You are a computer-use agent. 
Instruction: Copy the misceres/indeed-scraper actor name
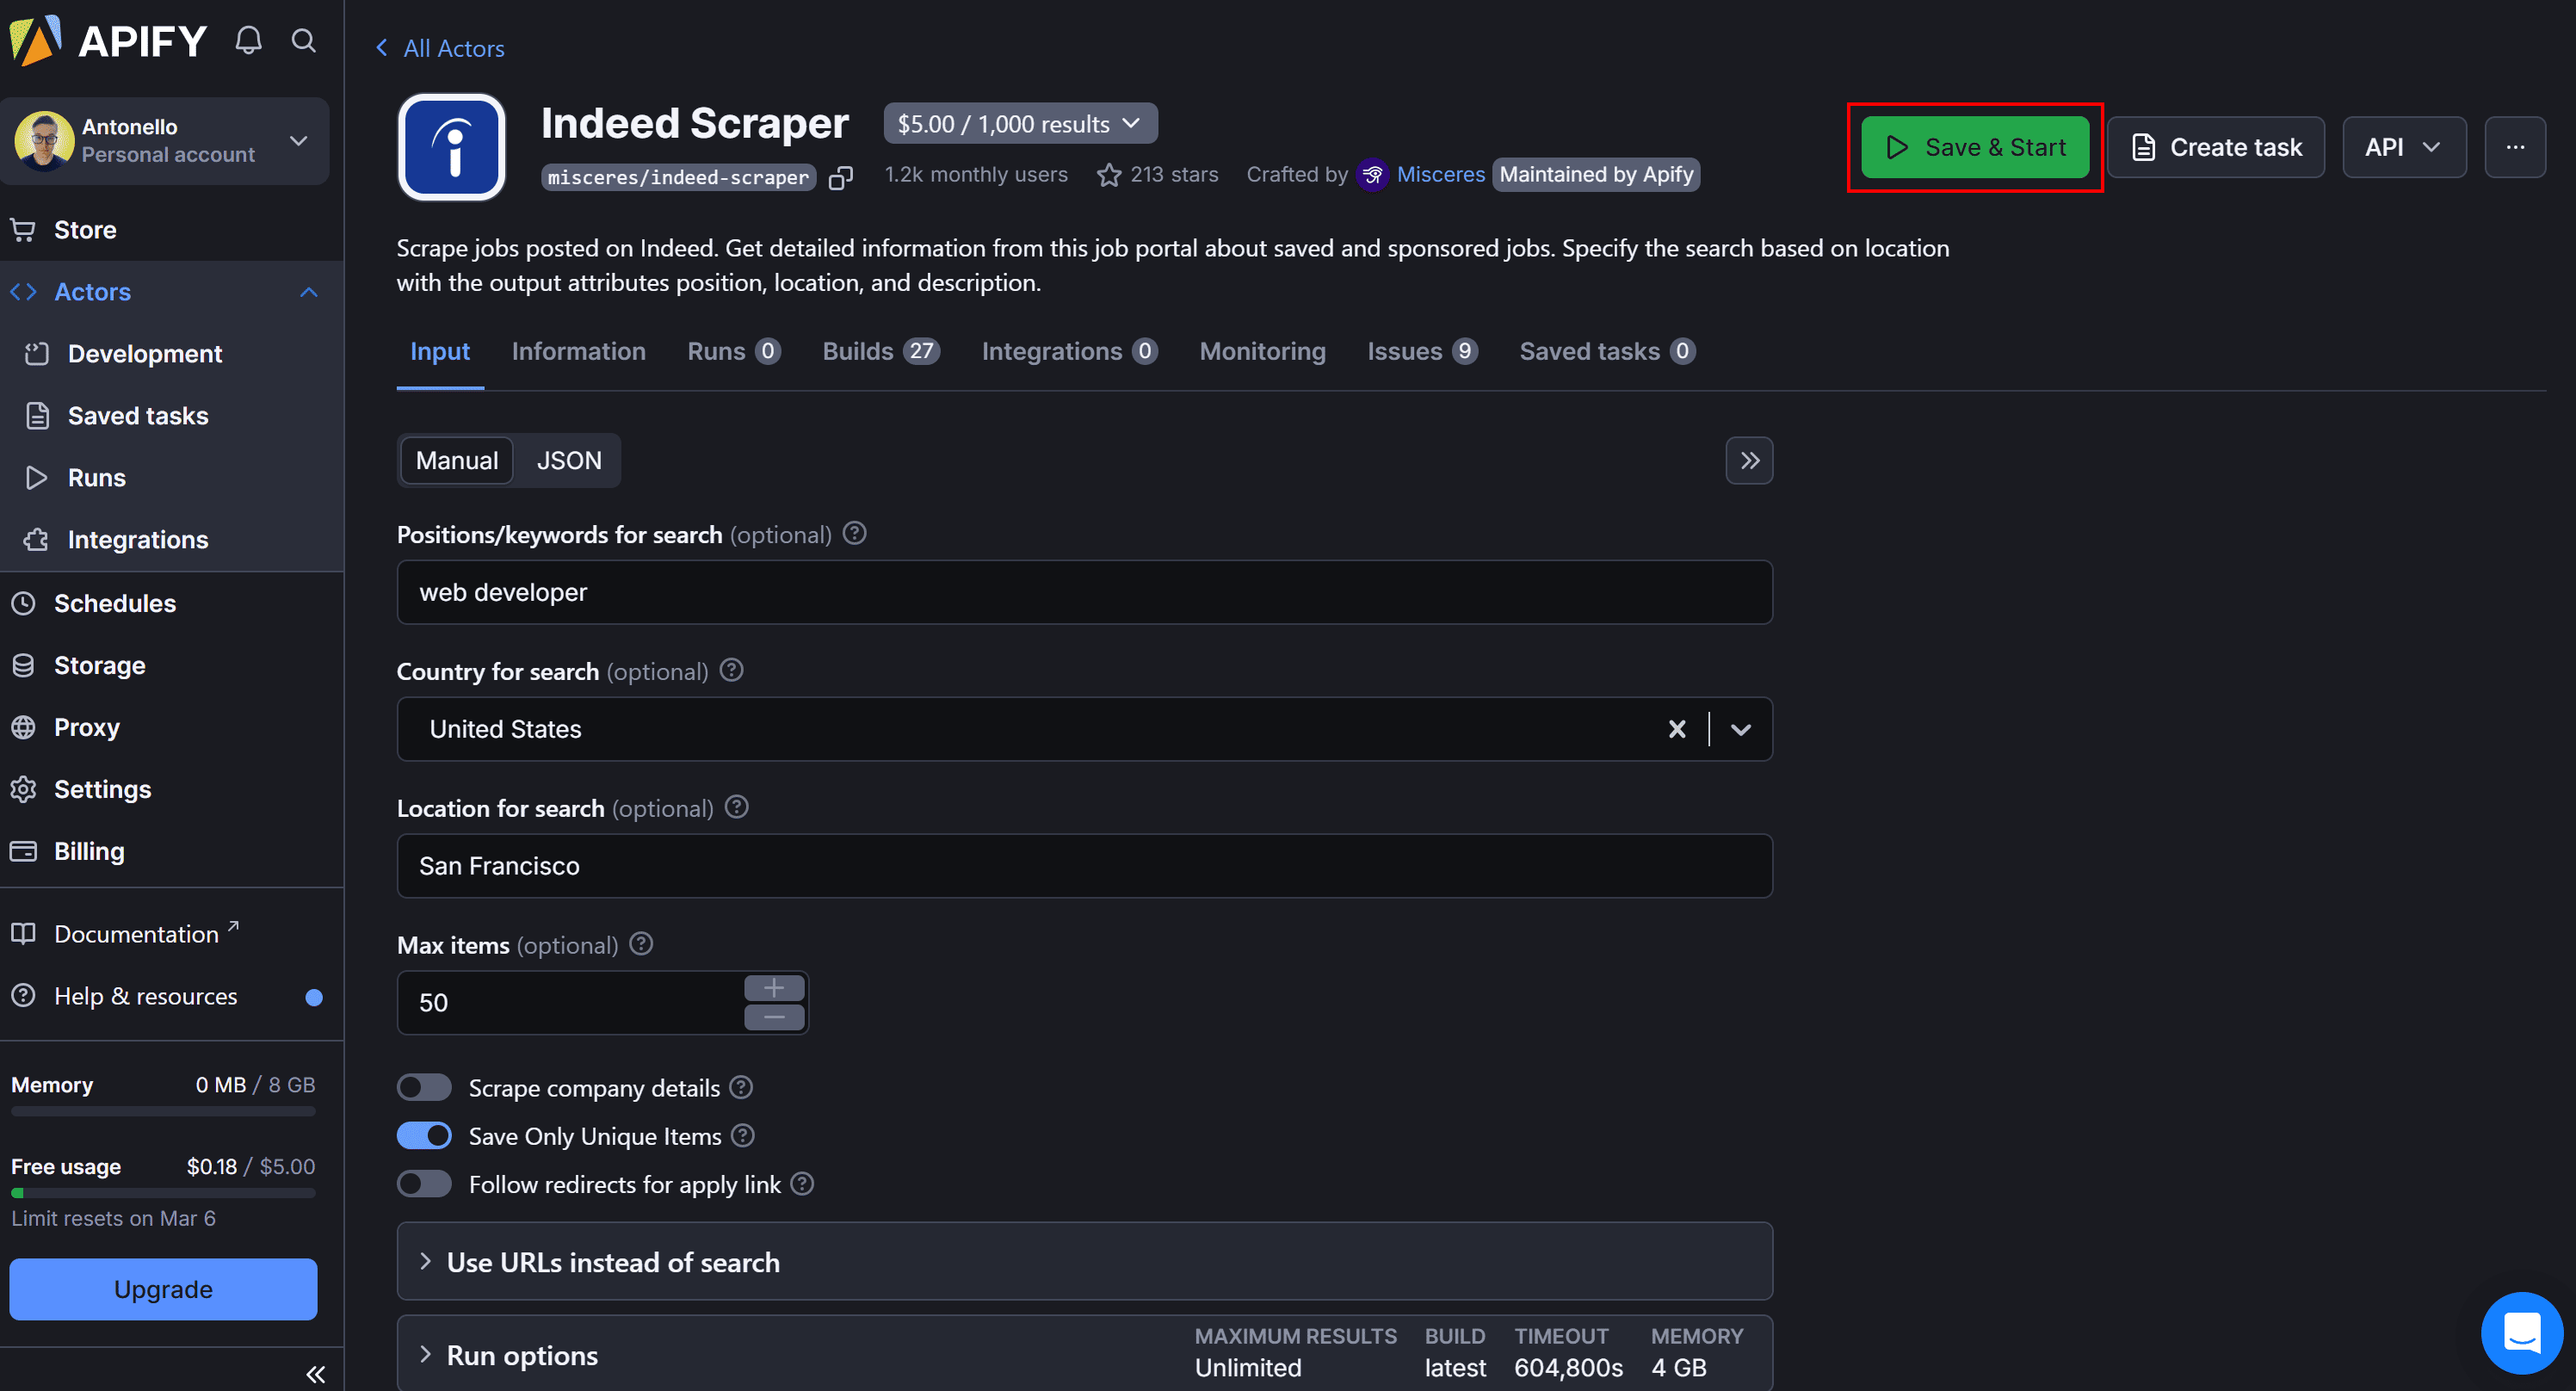tap(840, 177)
